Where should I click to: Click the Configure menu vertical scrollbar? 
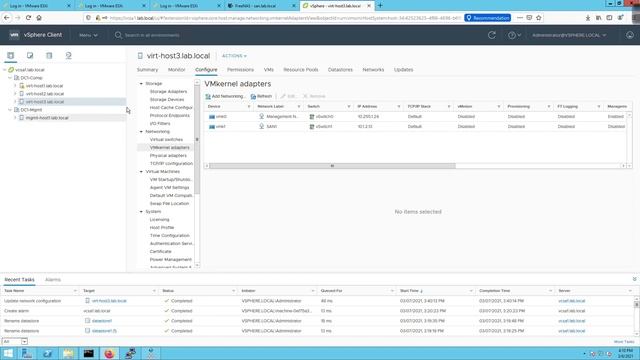pos(197,140)
